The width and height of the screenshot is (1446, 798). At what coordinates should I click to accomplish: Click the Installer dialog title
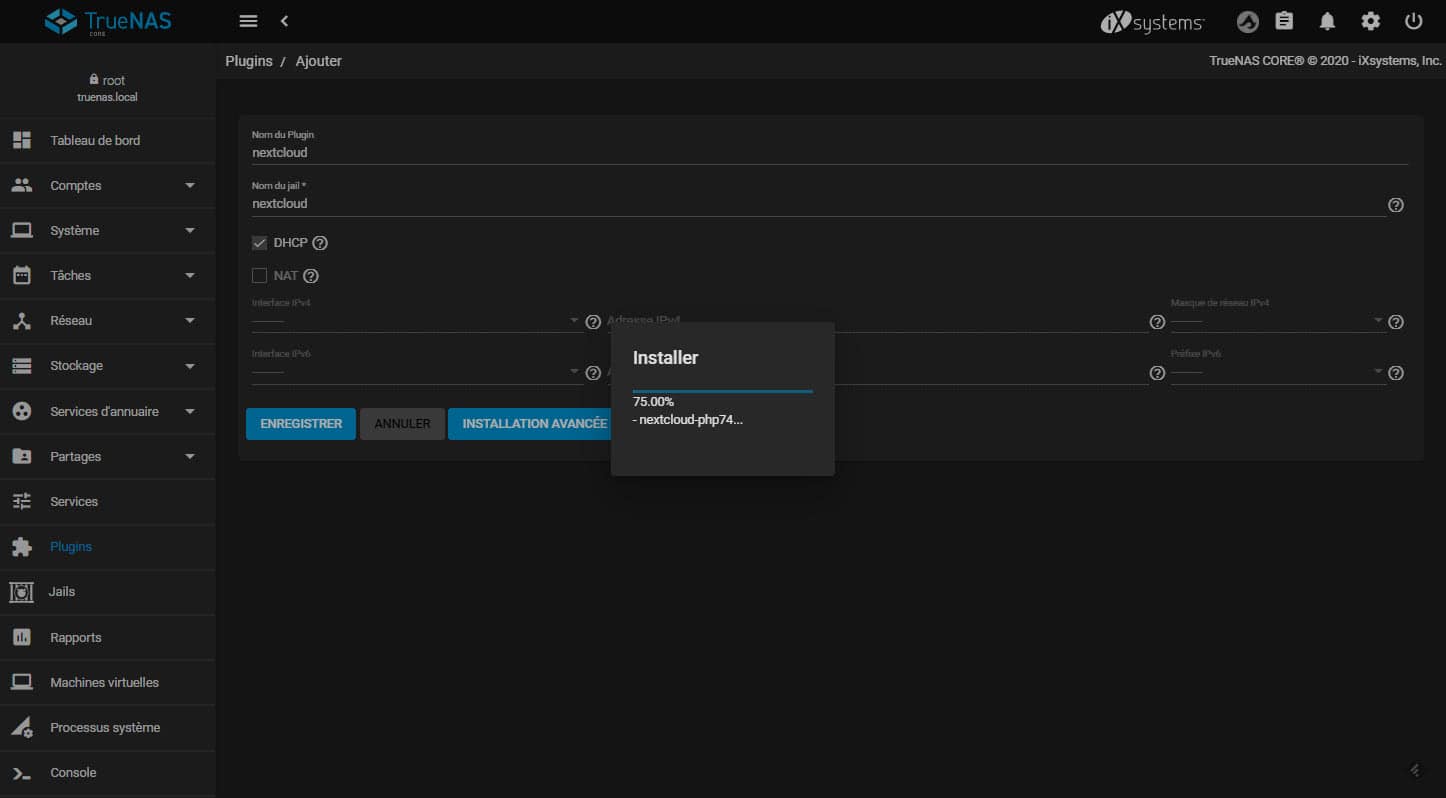click(665, 358)
